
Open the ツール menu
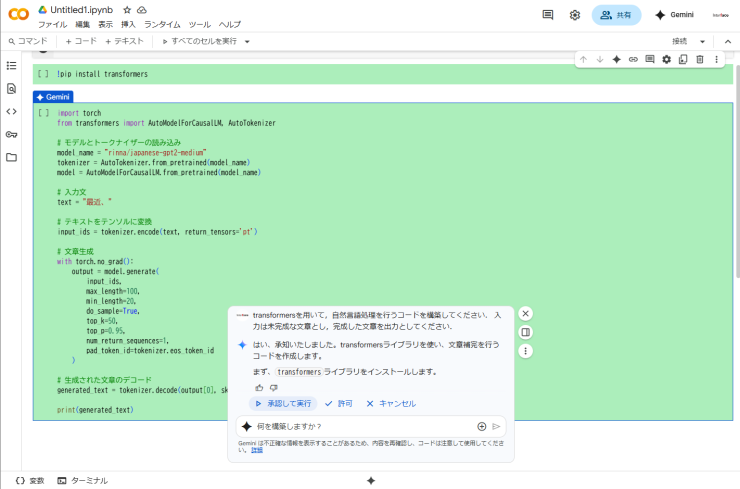click(x=200, y=25)
